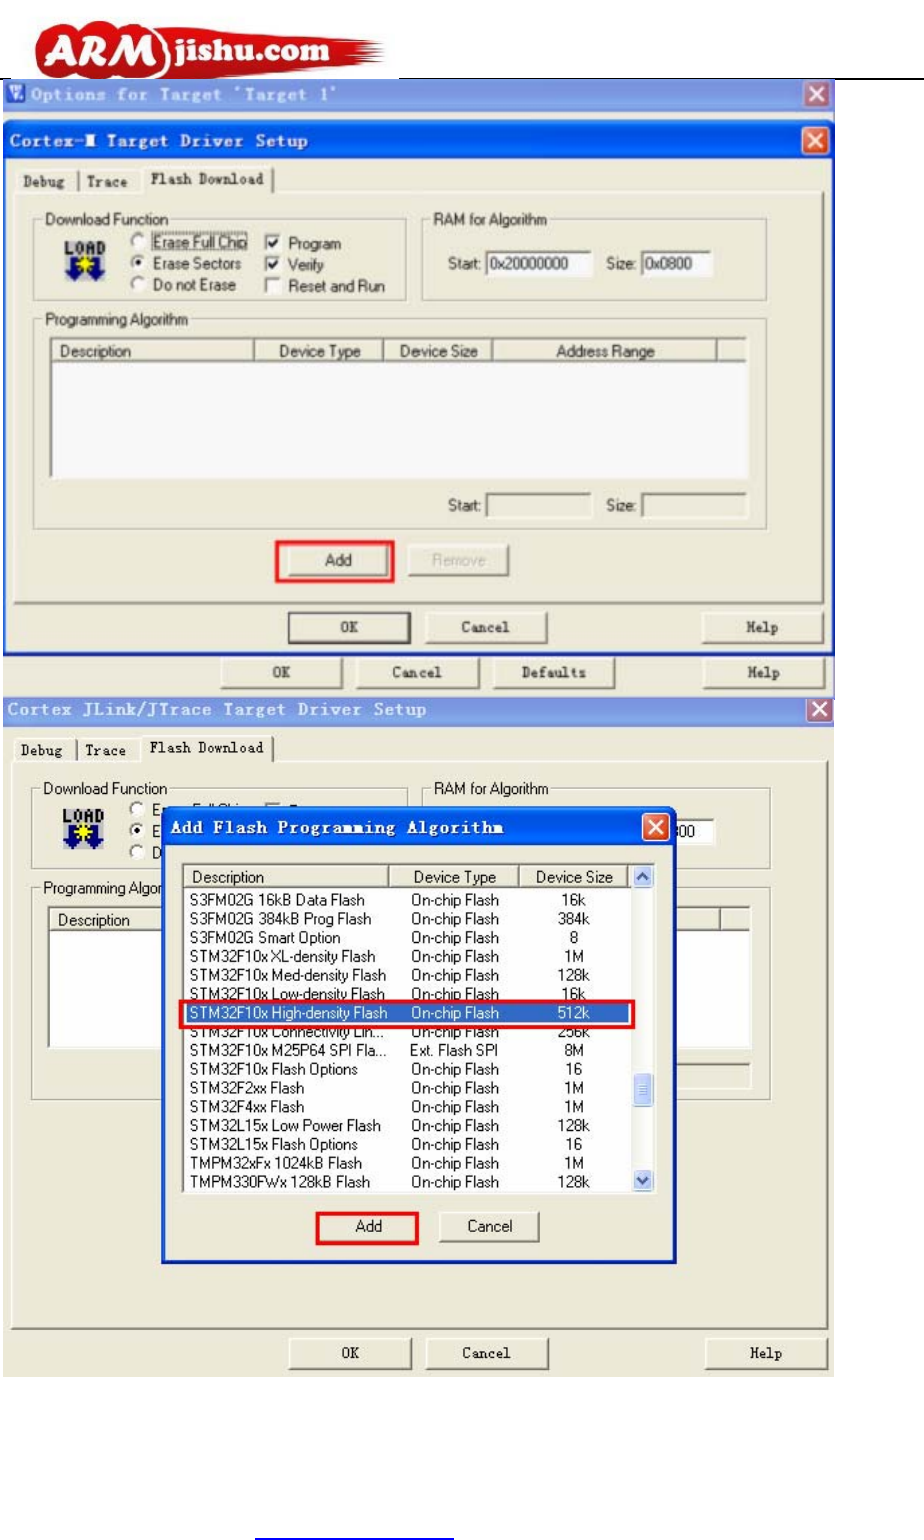Click scroll up arrow in algorithm list

tap(643, 877)
